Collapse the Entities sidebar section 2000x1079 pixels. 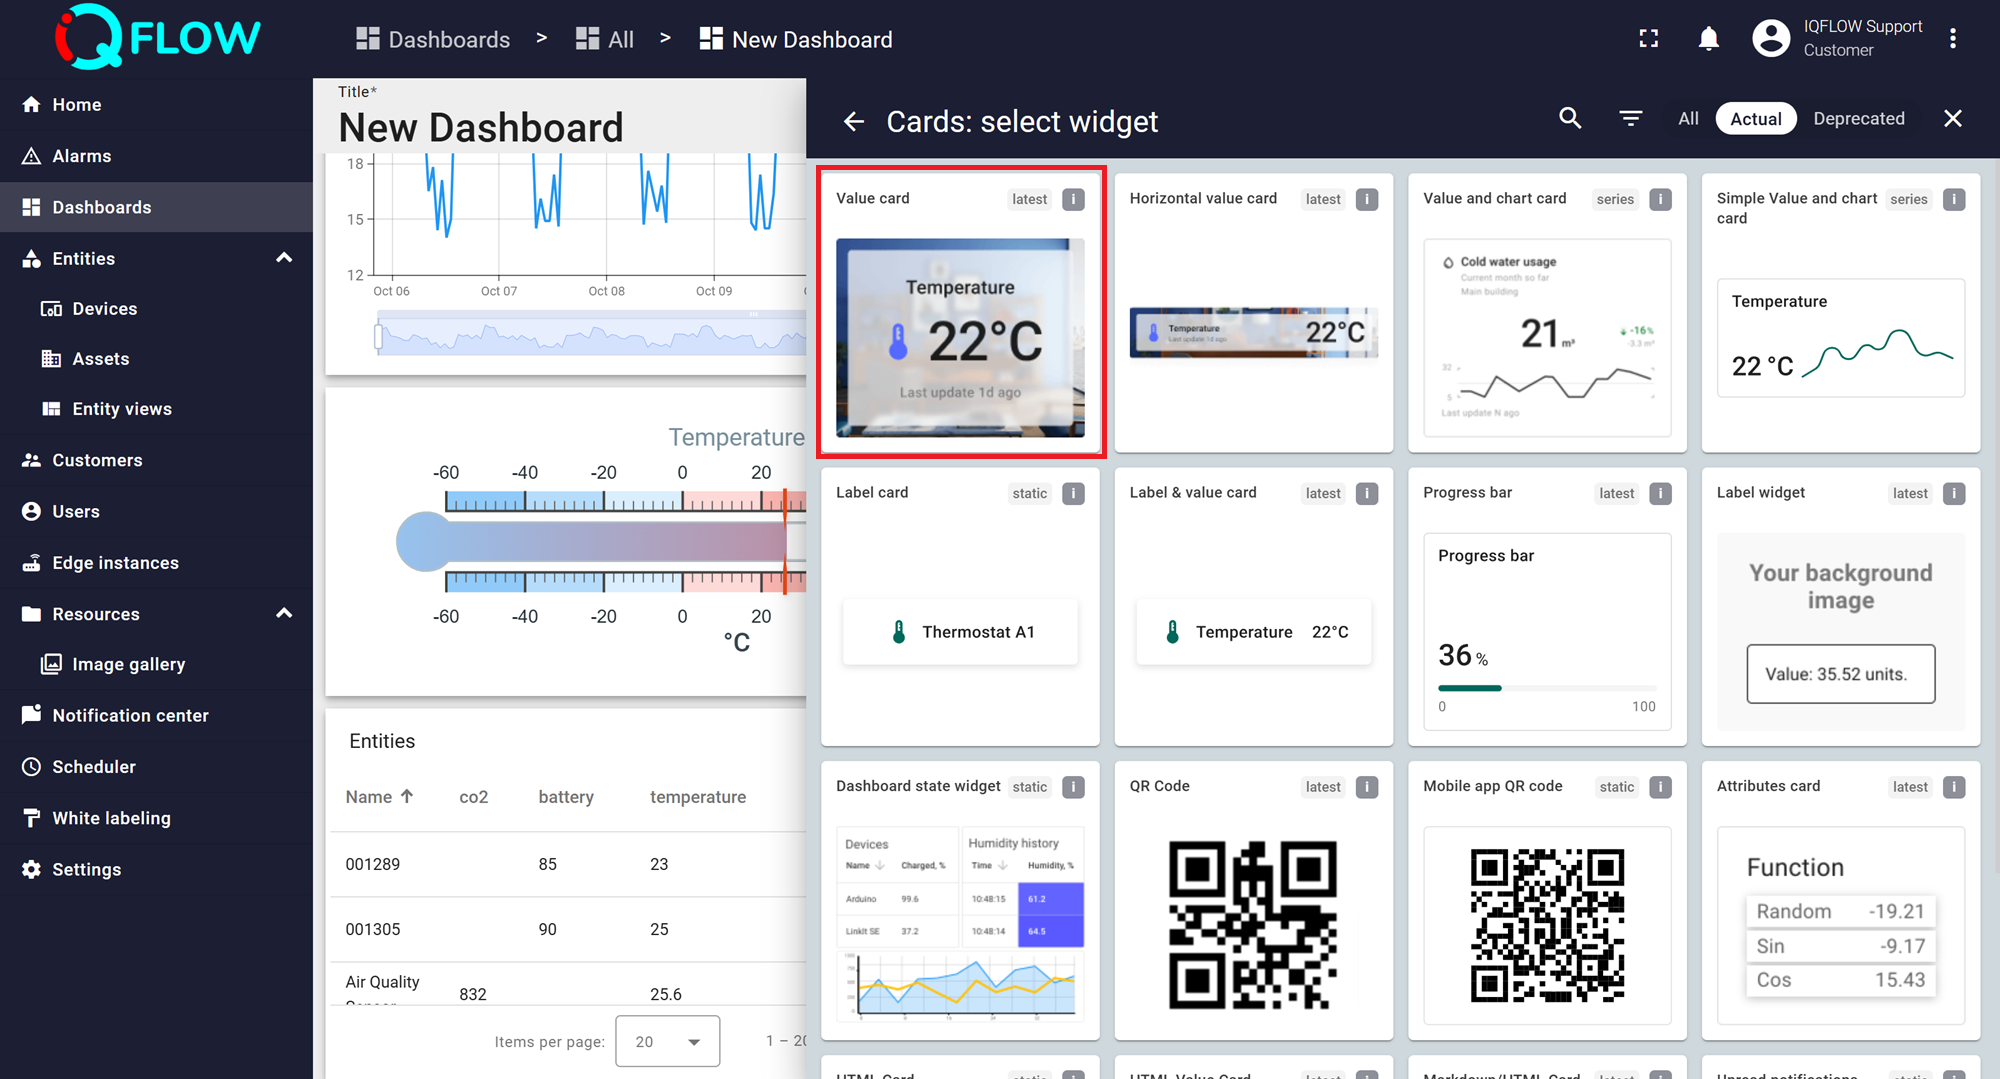click(x=284, y=258)
